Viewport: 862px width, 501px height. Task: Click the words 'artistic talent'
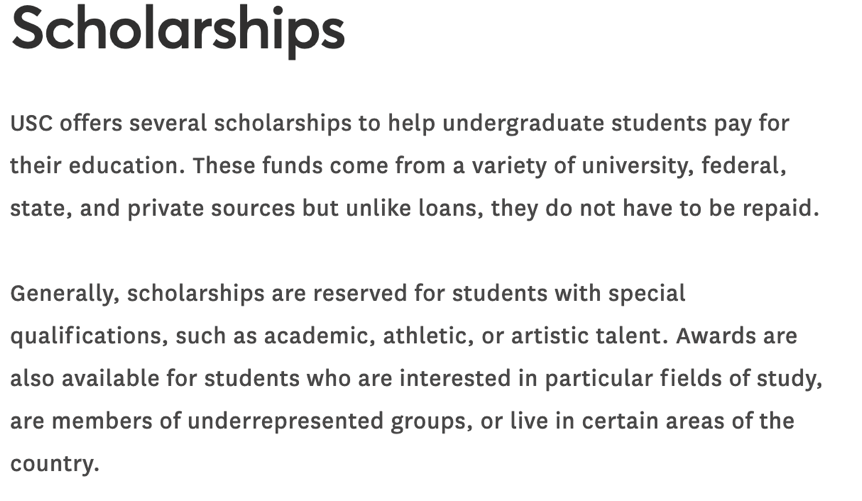[x=589, y=336]
